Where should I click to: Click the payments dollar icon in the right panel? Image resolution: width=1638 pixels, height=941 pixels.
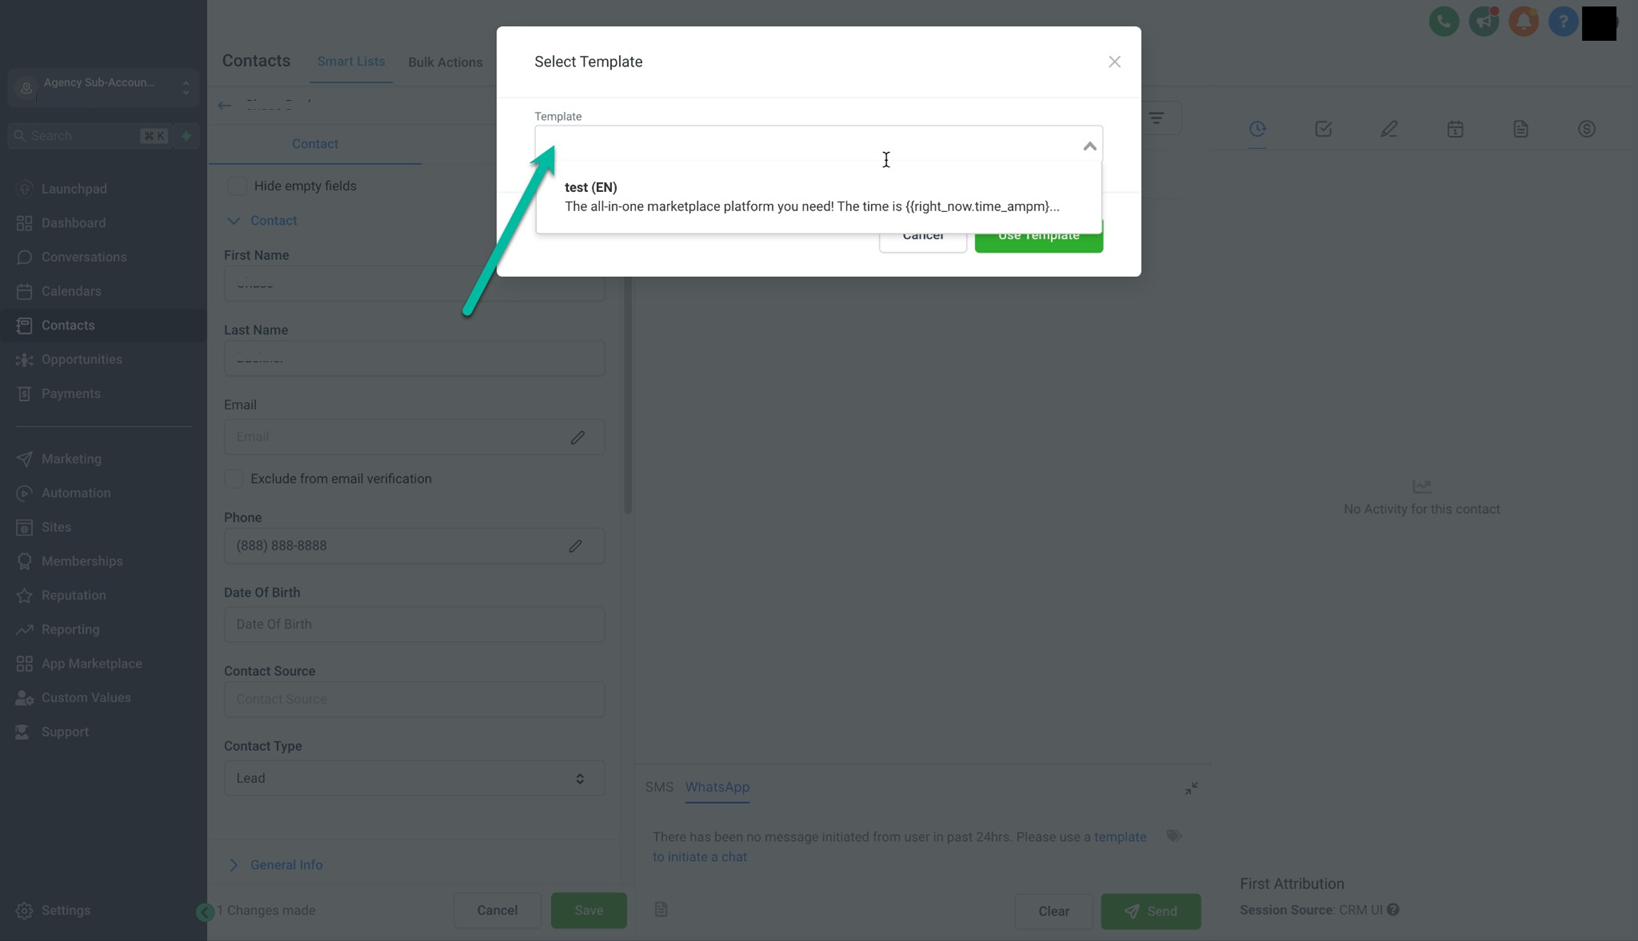tap(1586, 129)
